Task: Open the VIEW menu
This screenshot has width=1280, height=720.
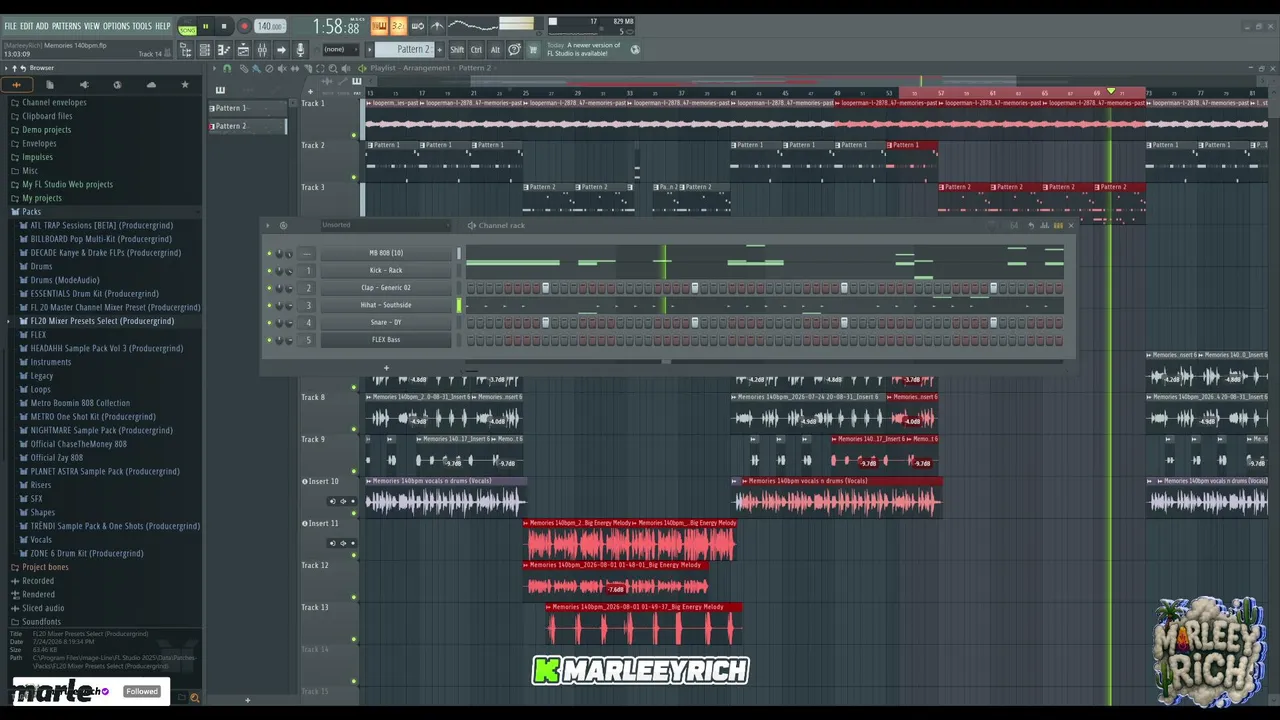Action: pyautogui.click(x=92, y=26)
